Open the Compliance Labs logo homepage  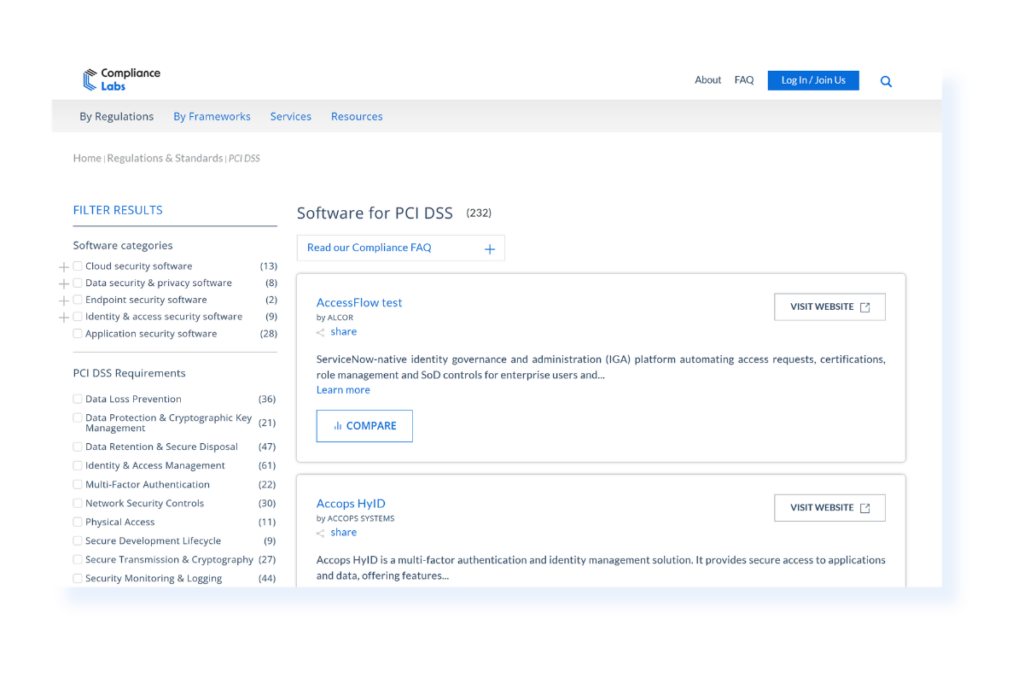(x=121, y=80)
